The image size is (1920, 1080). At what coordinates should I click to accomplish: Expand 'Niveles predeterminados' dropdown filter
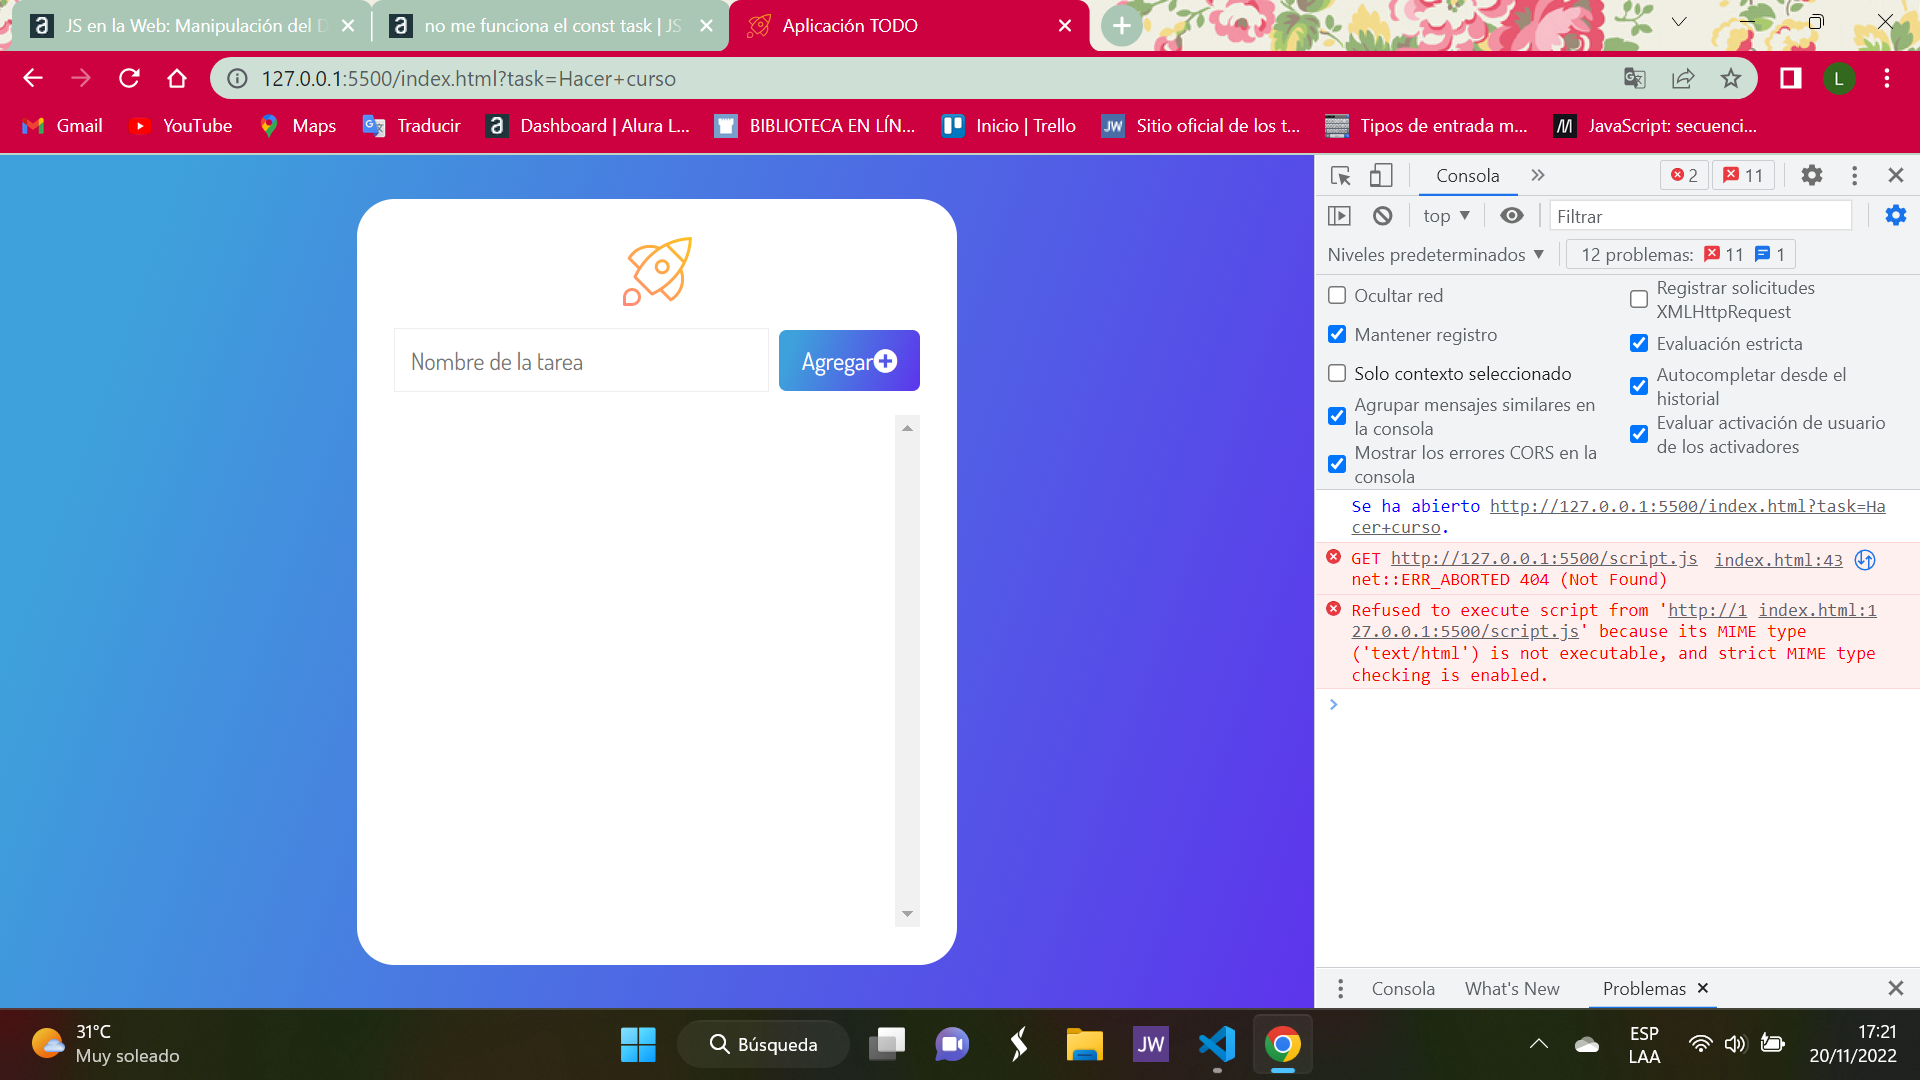tap(1436, 253)
